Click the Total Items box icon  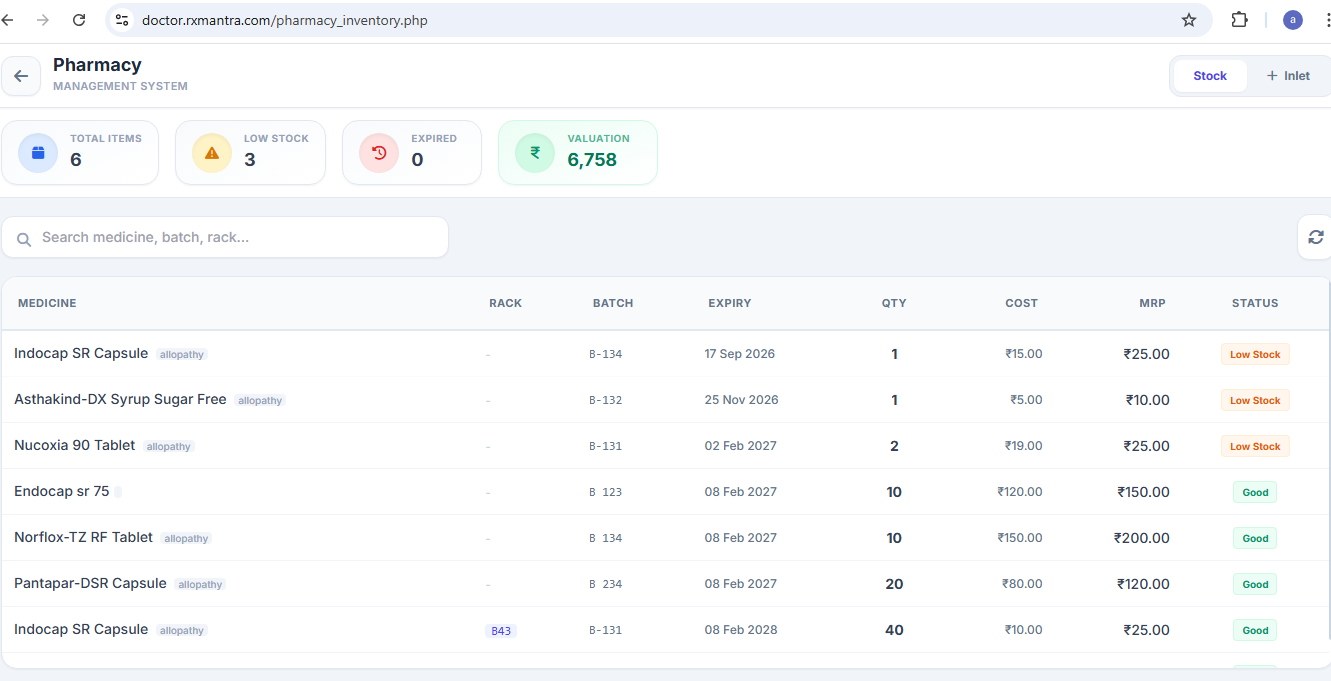click(x=38, y=153)
